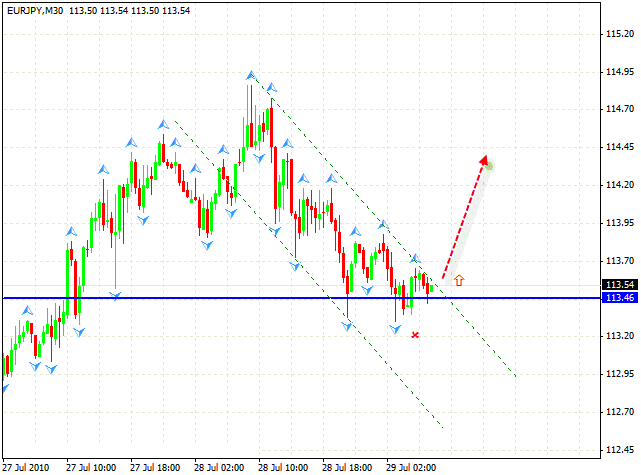Click the 112.70 price axis label
Viewport: 641px width, 475px height.
620,412
